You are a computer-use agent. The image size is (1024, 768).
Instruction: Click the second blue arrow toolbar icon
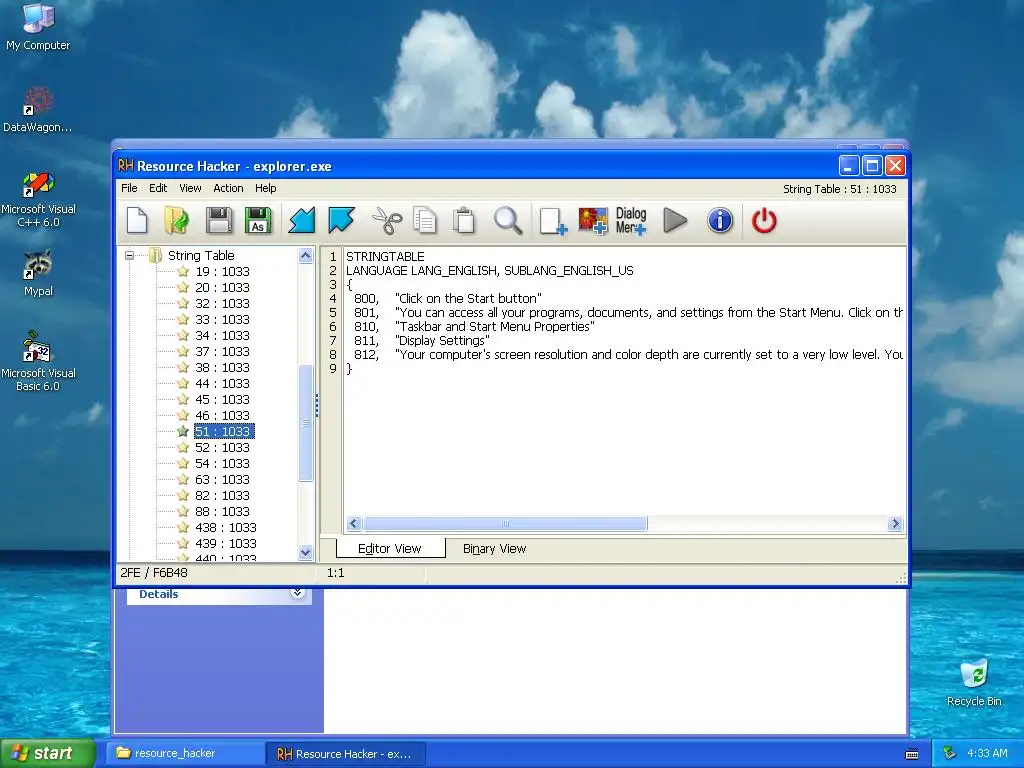341,220
